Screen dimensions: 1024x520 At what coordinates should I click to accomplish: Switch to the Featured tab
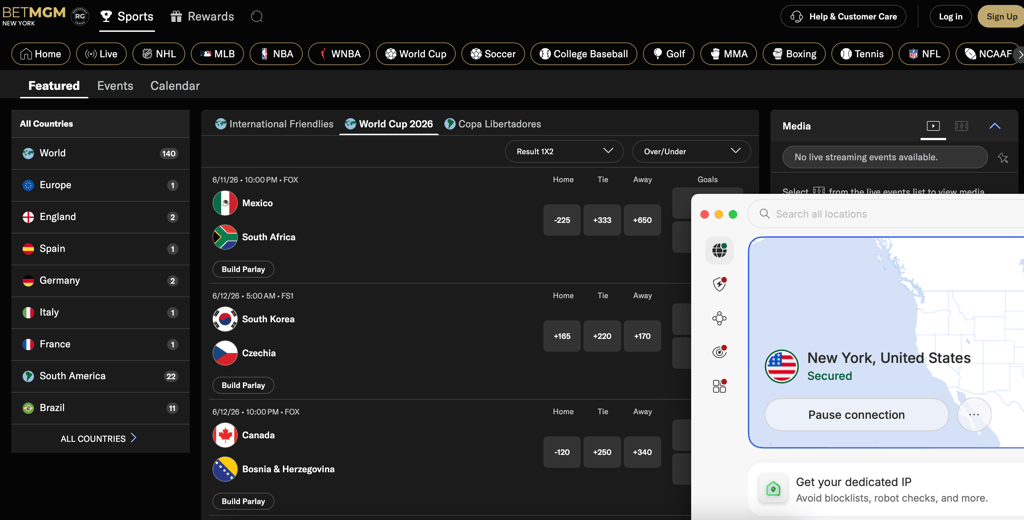[54, 86]
